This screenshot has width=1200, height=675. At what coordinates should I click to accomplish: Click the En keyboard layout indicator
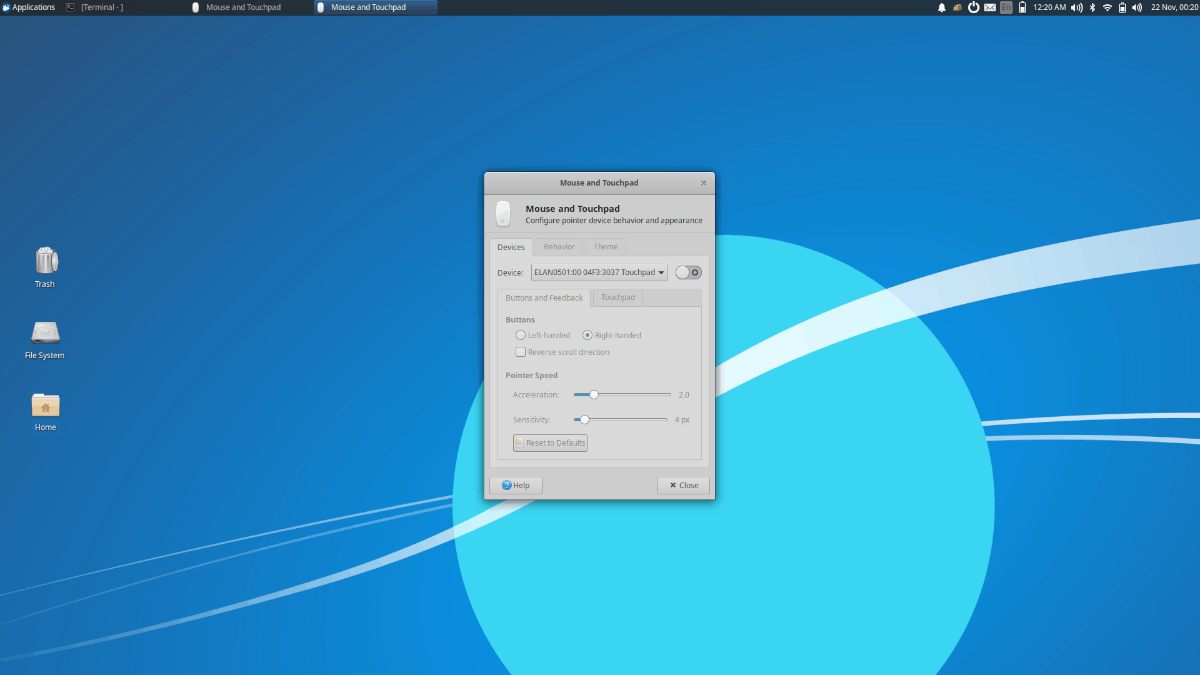(x=1006, y=7)
